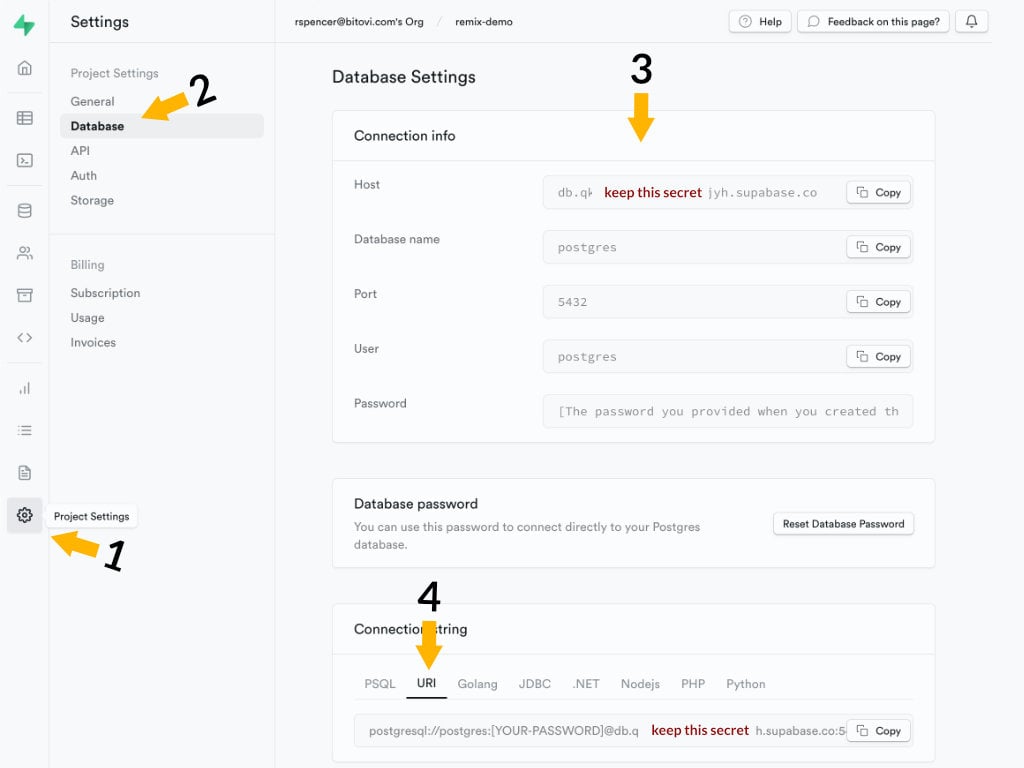Open notifications via the bell icon
Screen dimensions: 1024x768
coord(971,21)
